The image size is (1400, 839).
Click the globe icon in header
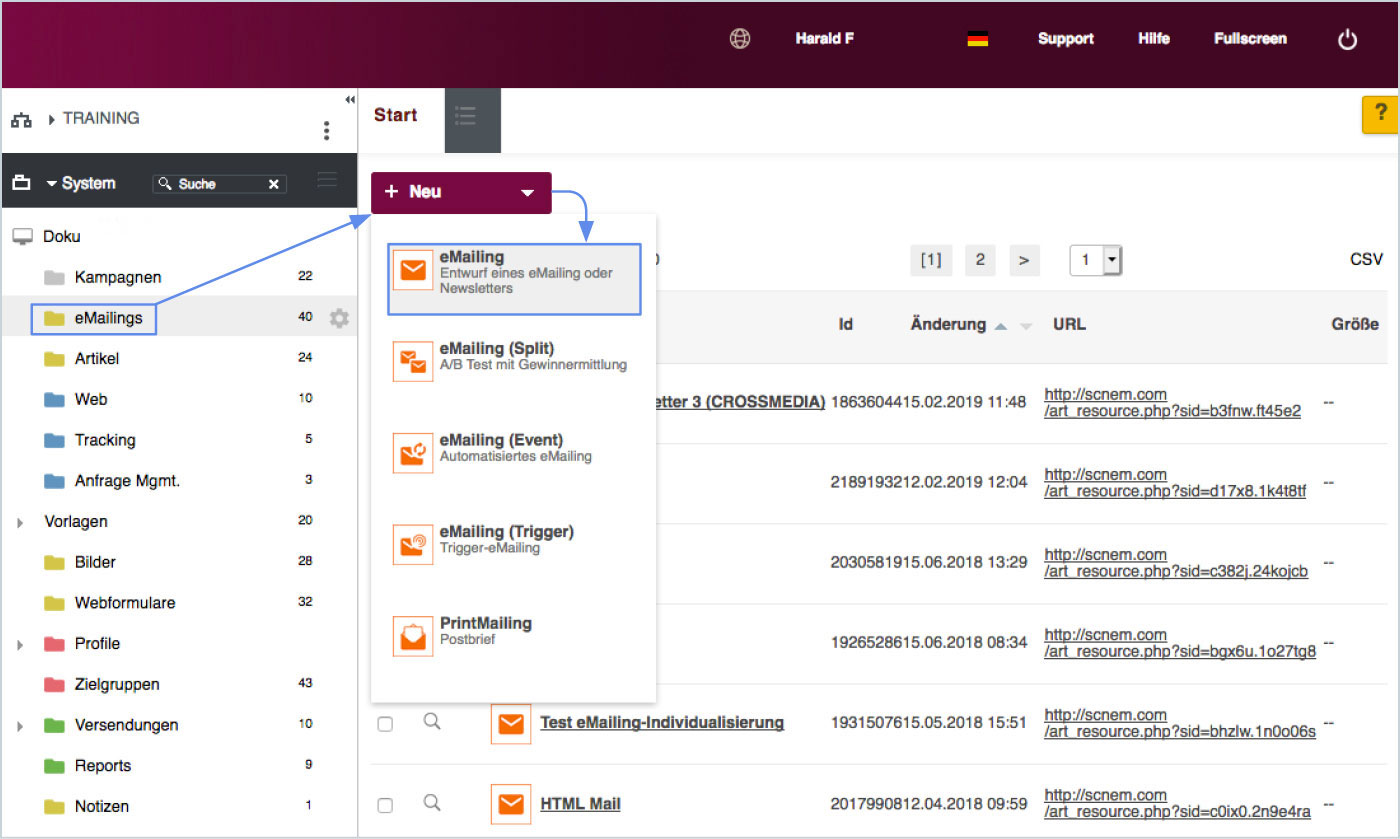tap(740, 39)
